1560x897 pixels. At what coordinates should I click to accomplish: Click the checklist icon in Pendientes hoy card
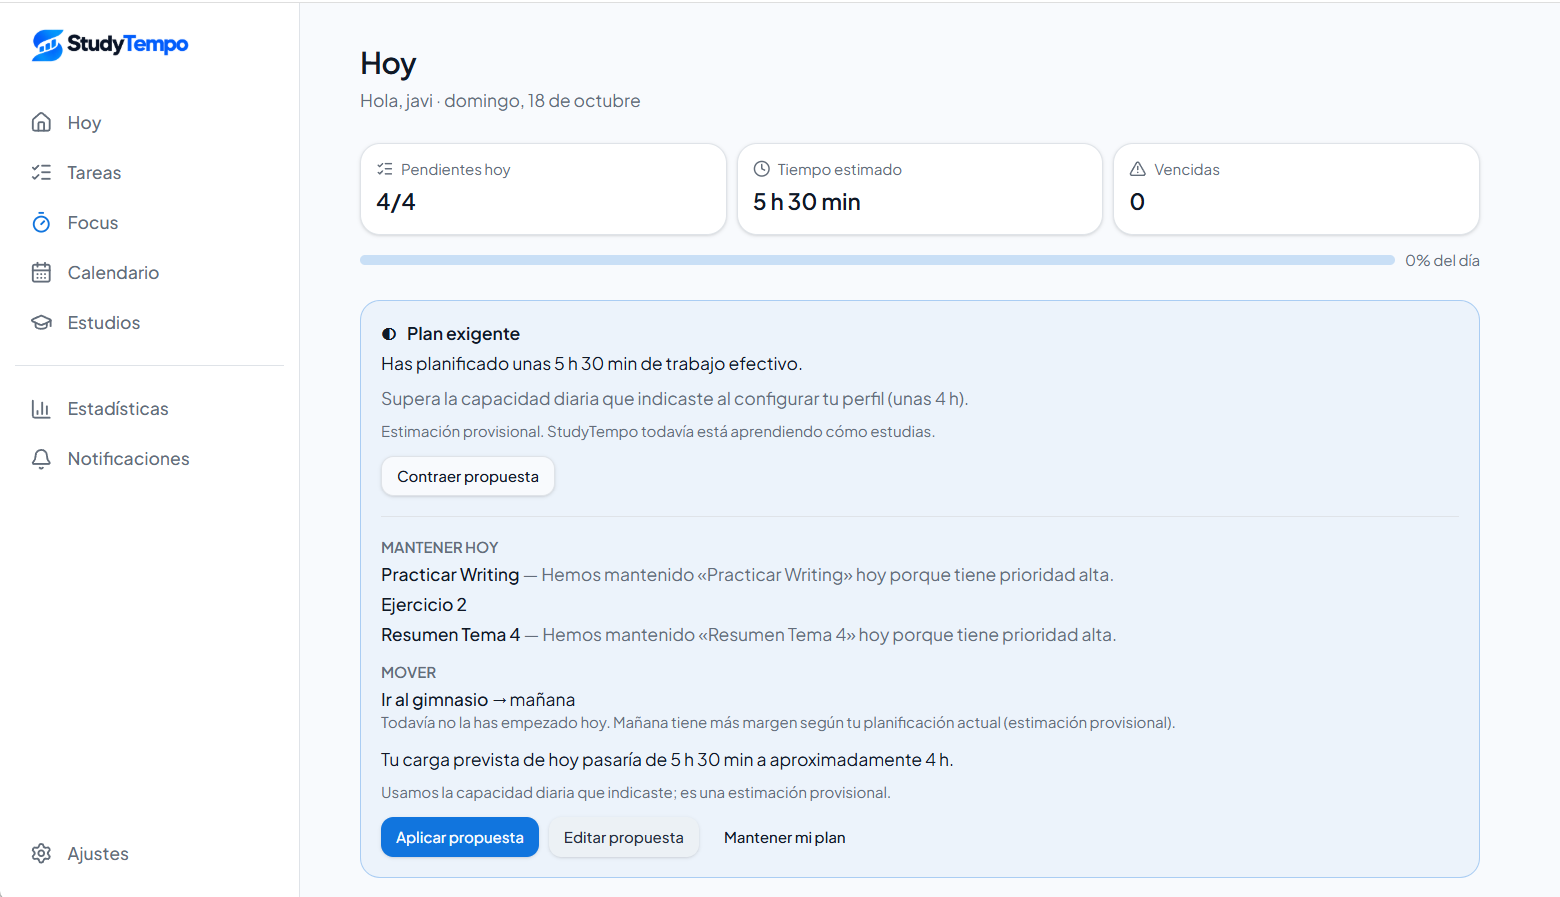385,169
